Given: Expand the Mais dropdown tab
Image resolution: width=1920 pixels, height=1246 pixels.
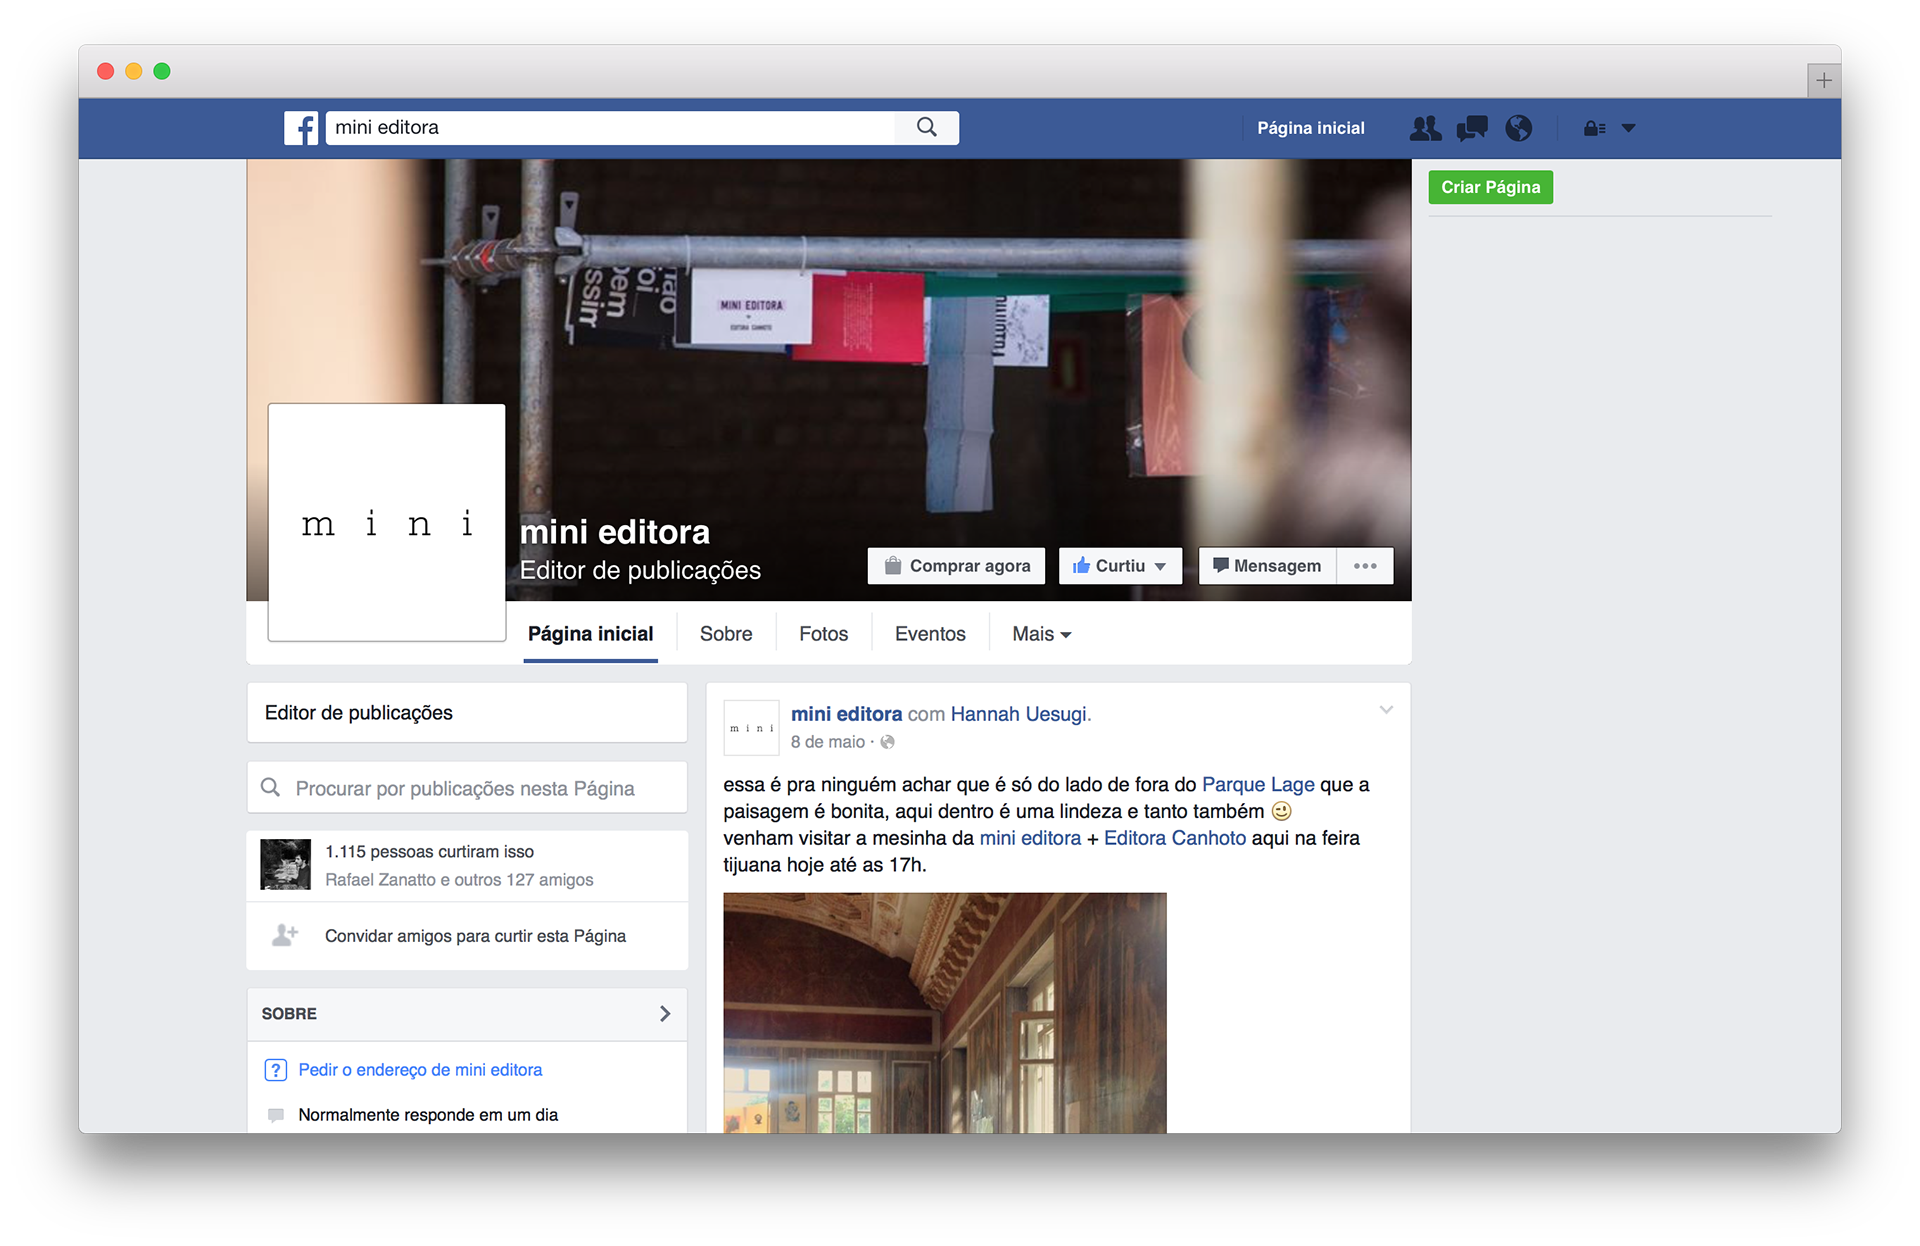Looking at the screenshot, I should (1041, 634).
